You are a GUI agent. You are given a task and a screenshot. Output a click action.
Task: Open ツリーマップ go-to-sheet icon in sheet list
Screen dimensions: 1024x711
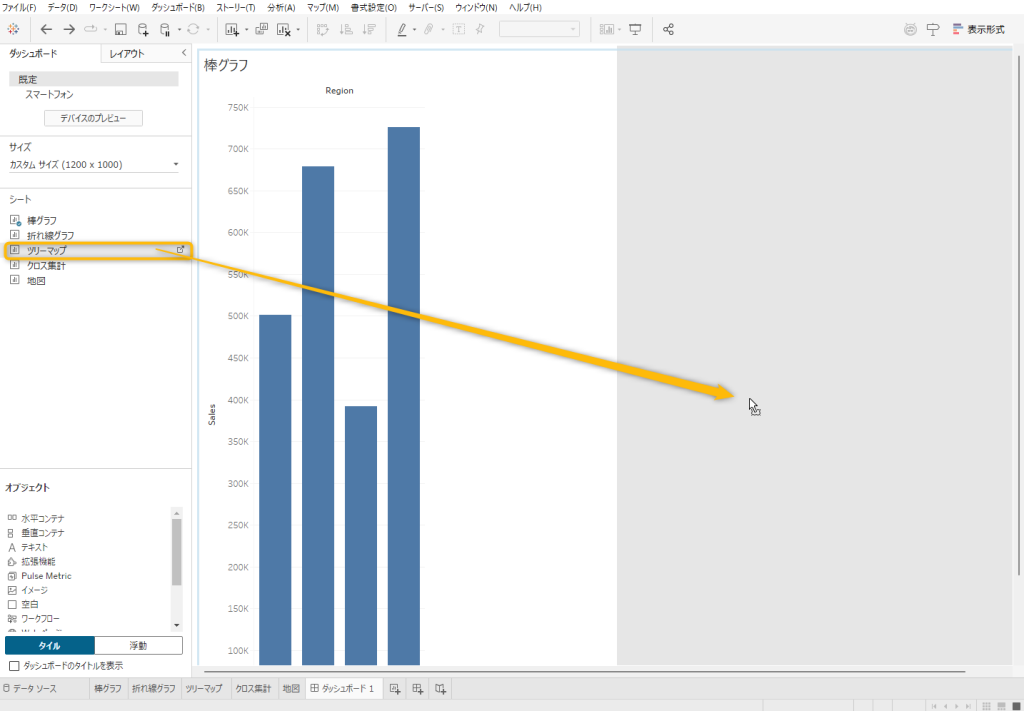(x=180, y=250)
